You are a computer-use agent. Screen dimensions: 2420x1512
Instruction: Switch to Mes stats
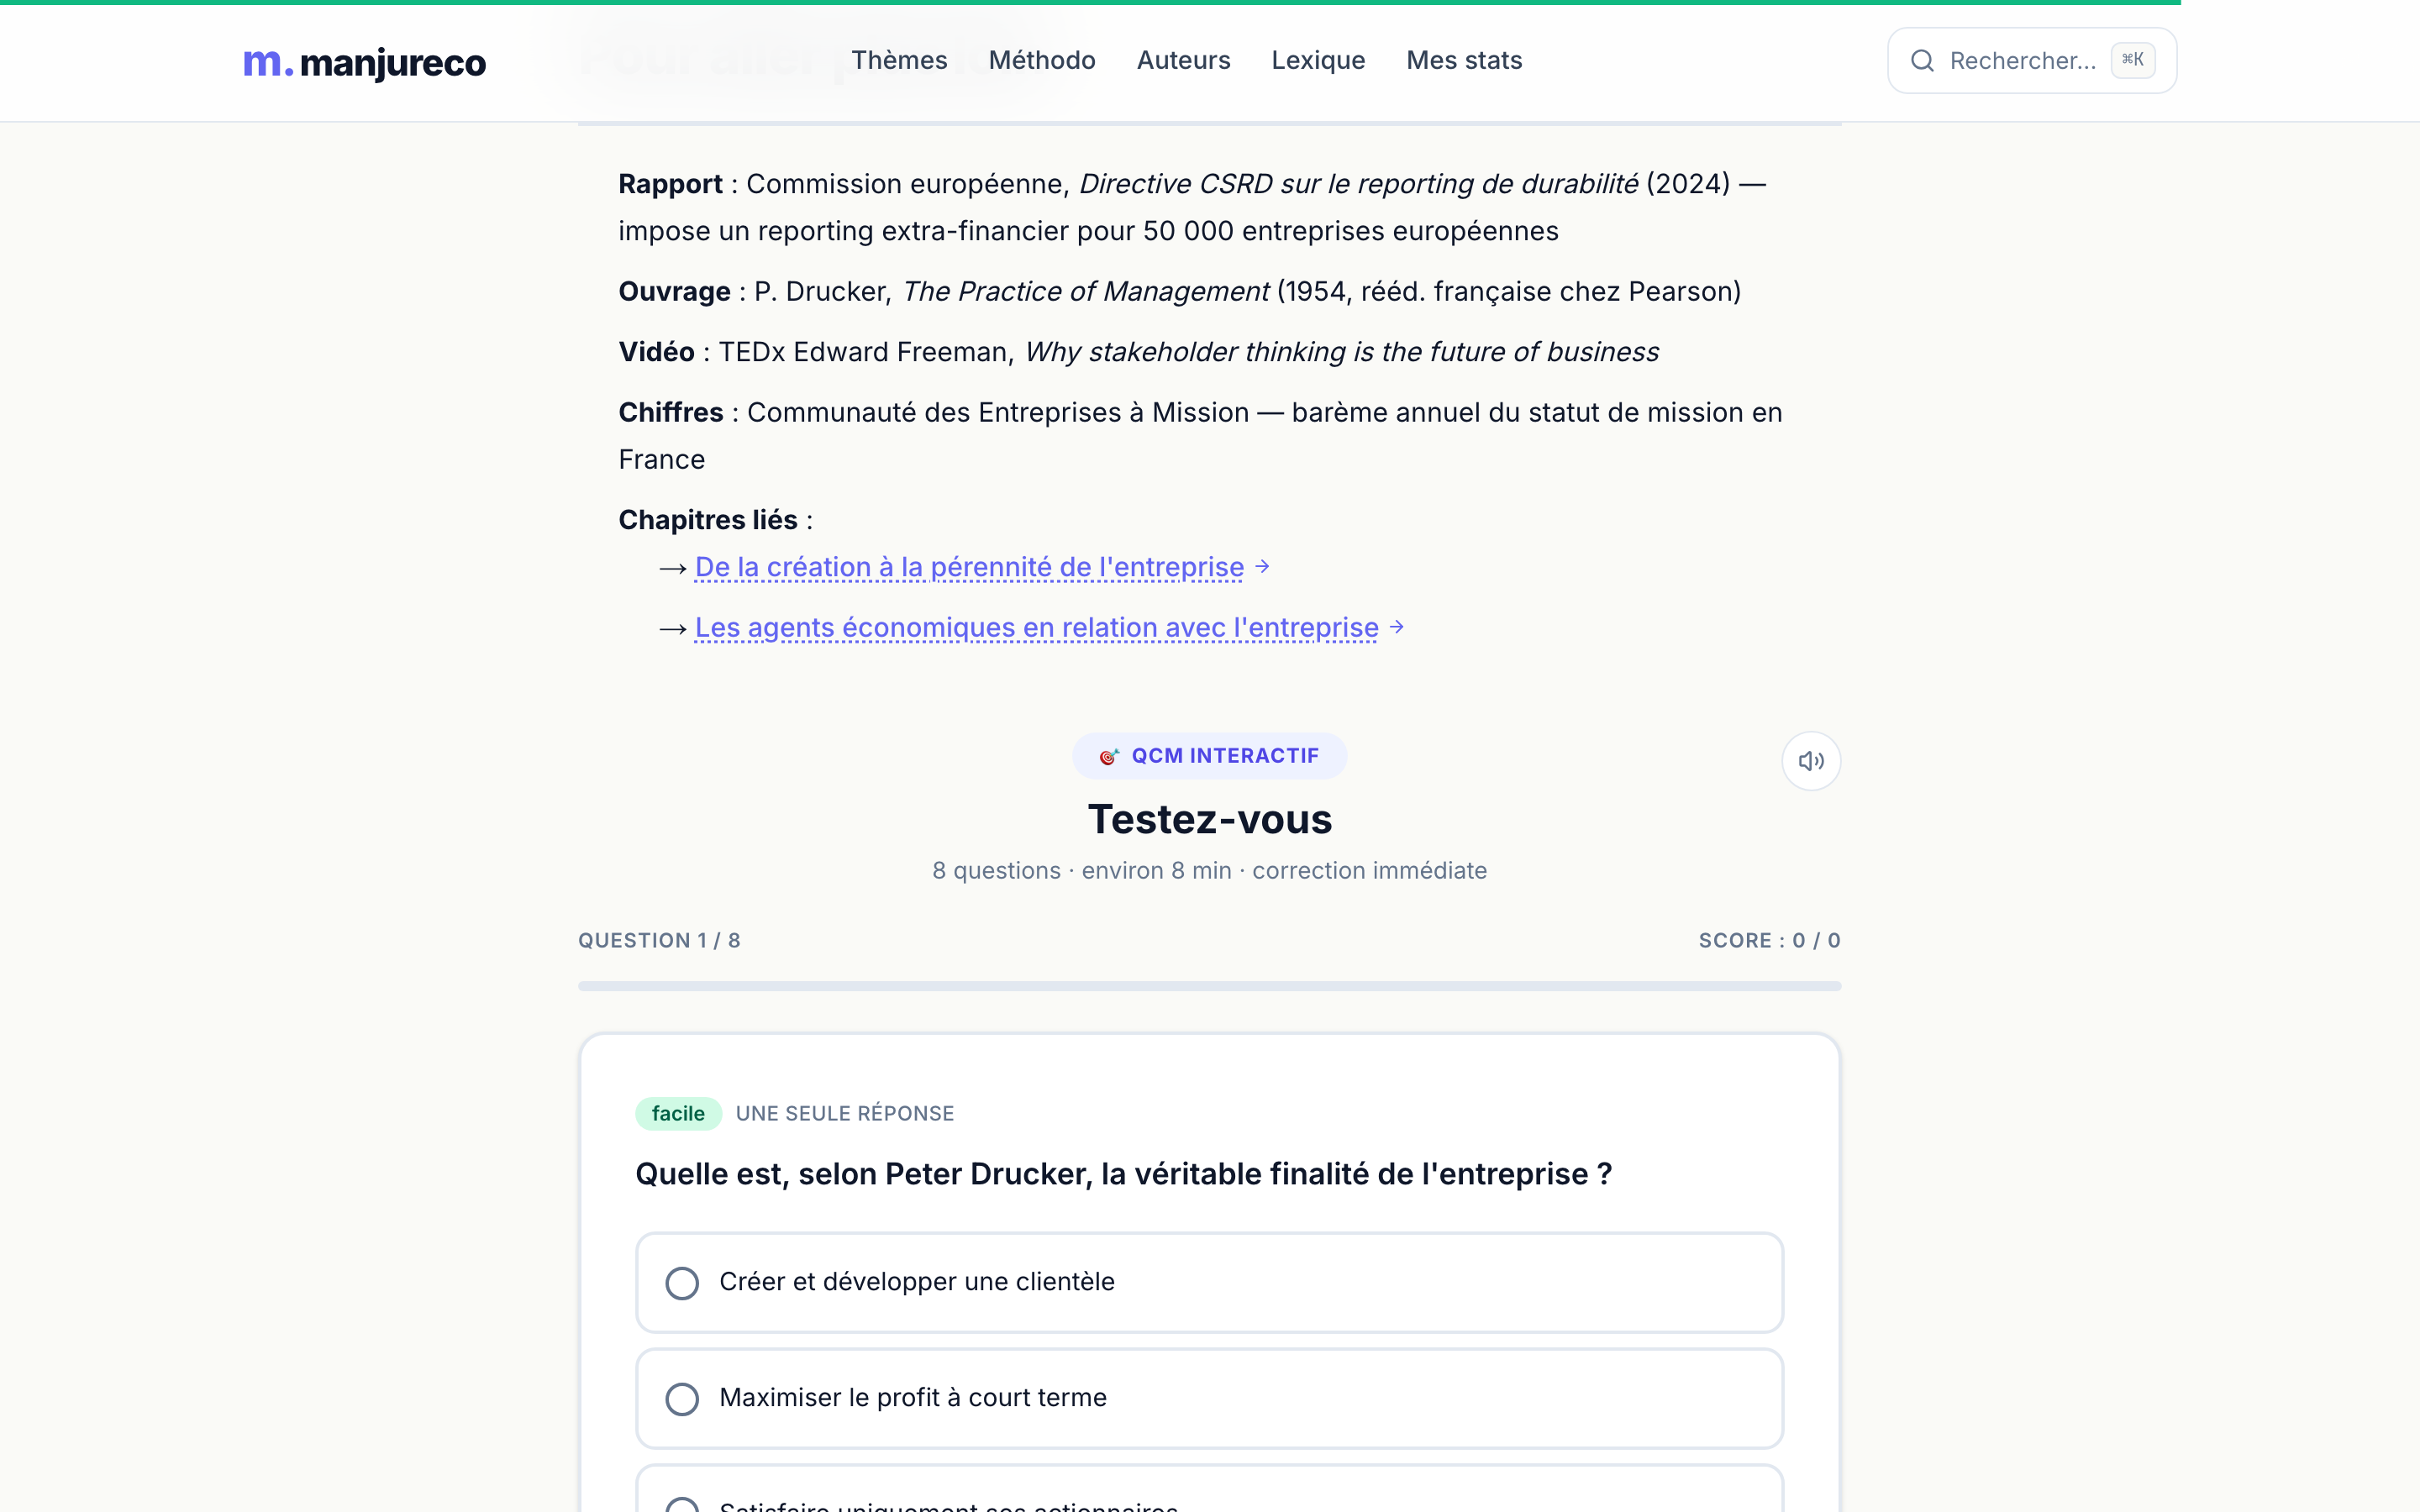click(x=1463, y=60)
